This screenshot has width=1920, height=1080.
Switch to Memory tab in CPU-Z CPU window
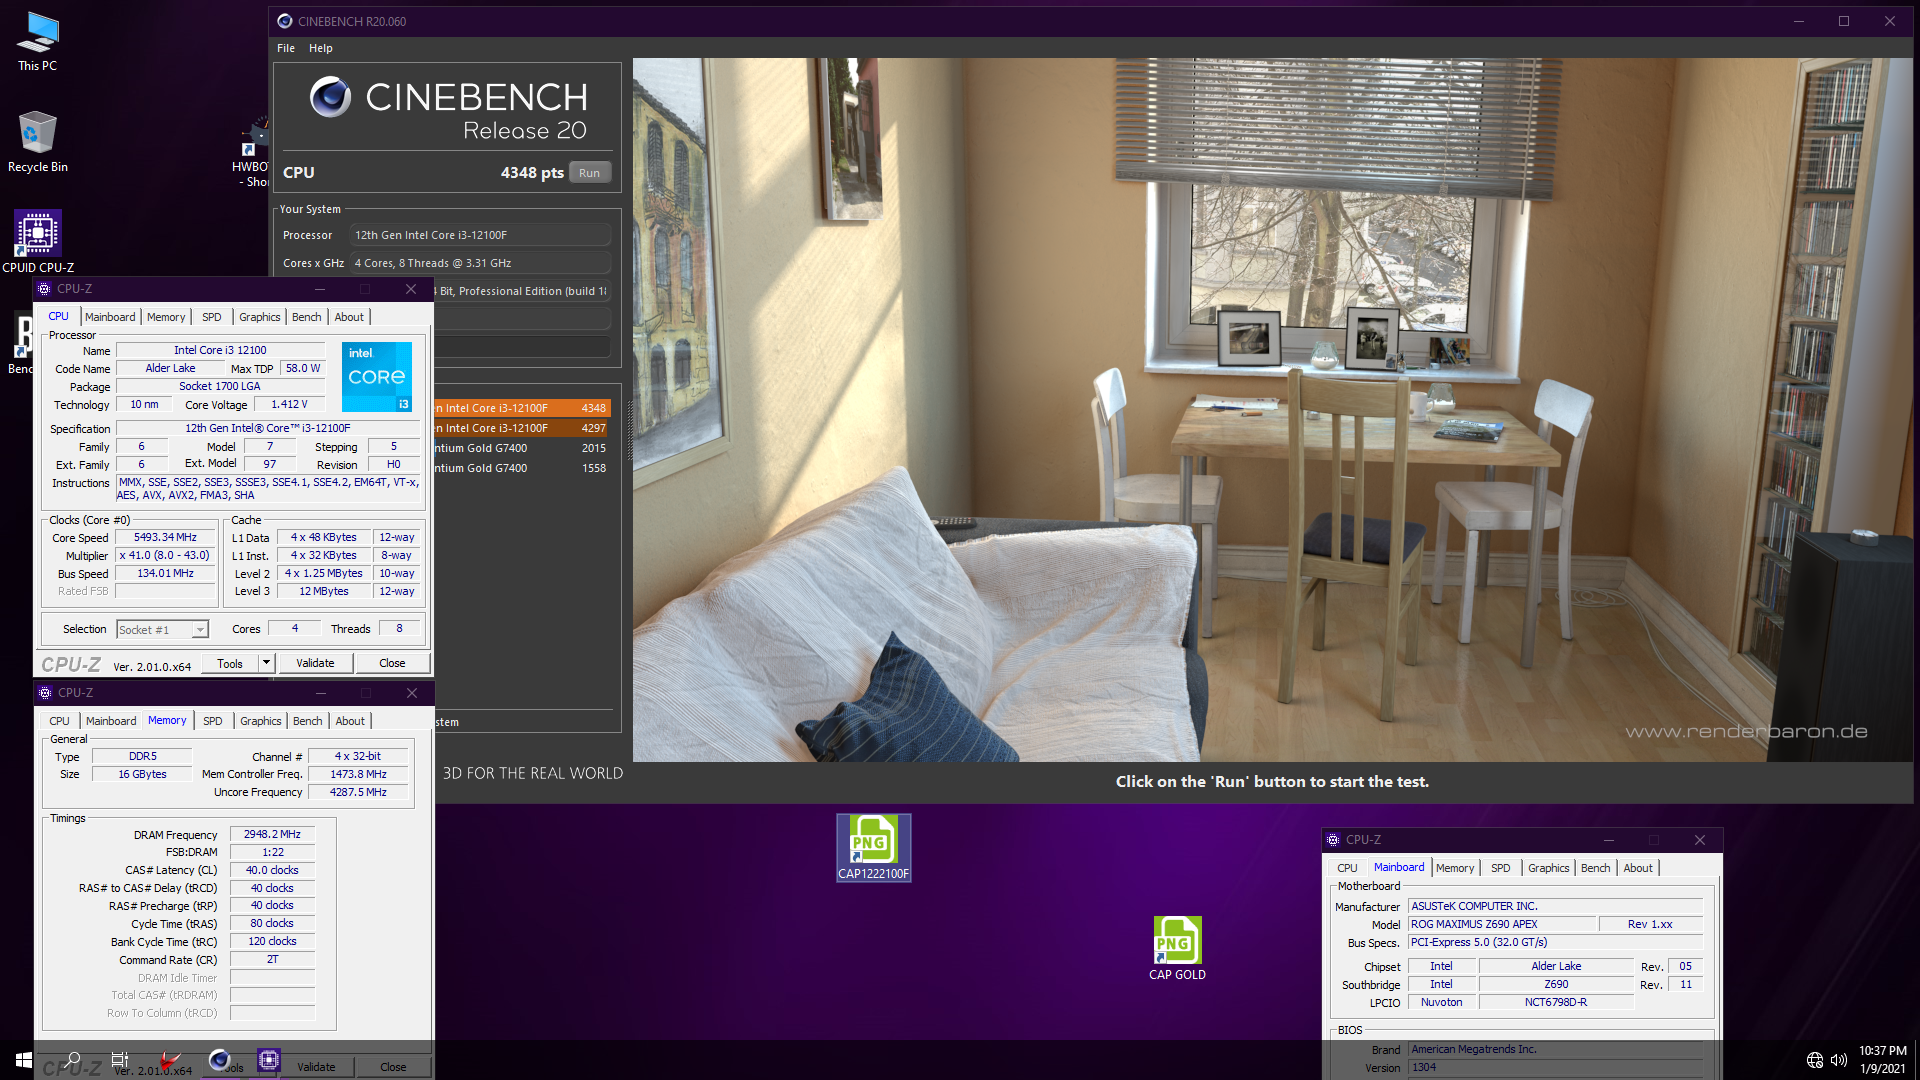[x=166, y=317]
